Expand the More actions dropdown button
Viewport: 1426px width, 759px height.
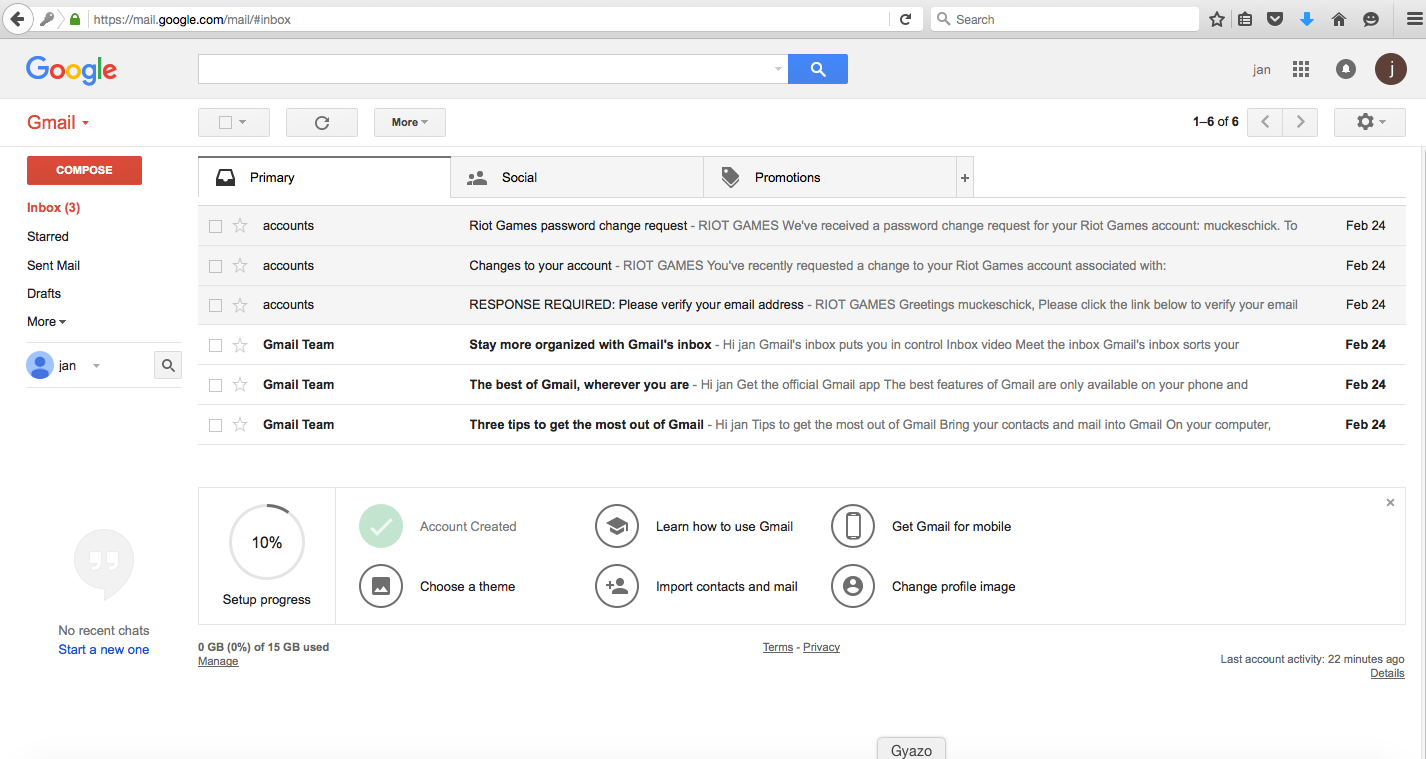(410, 122)
